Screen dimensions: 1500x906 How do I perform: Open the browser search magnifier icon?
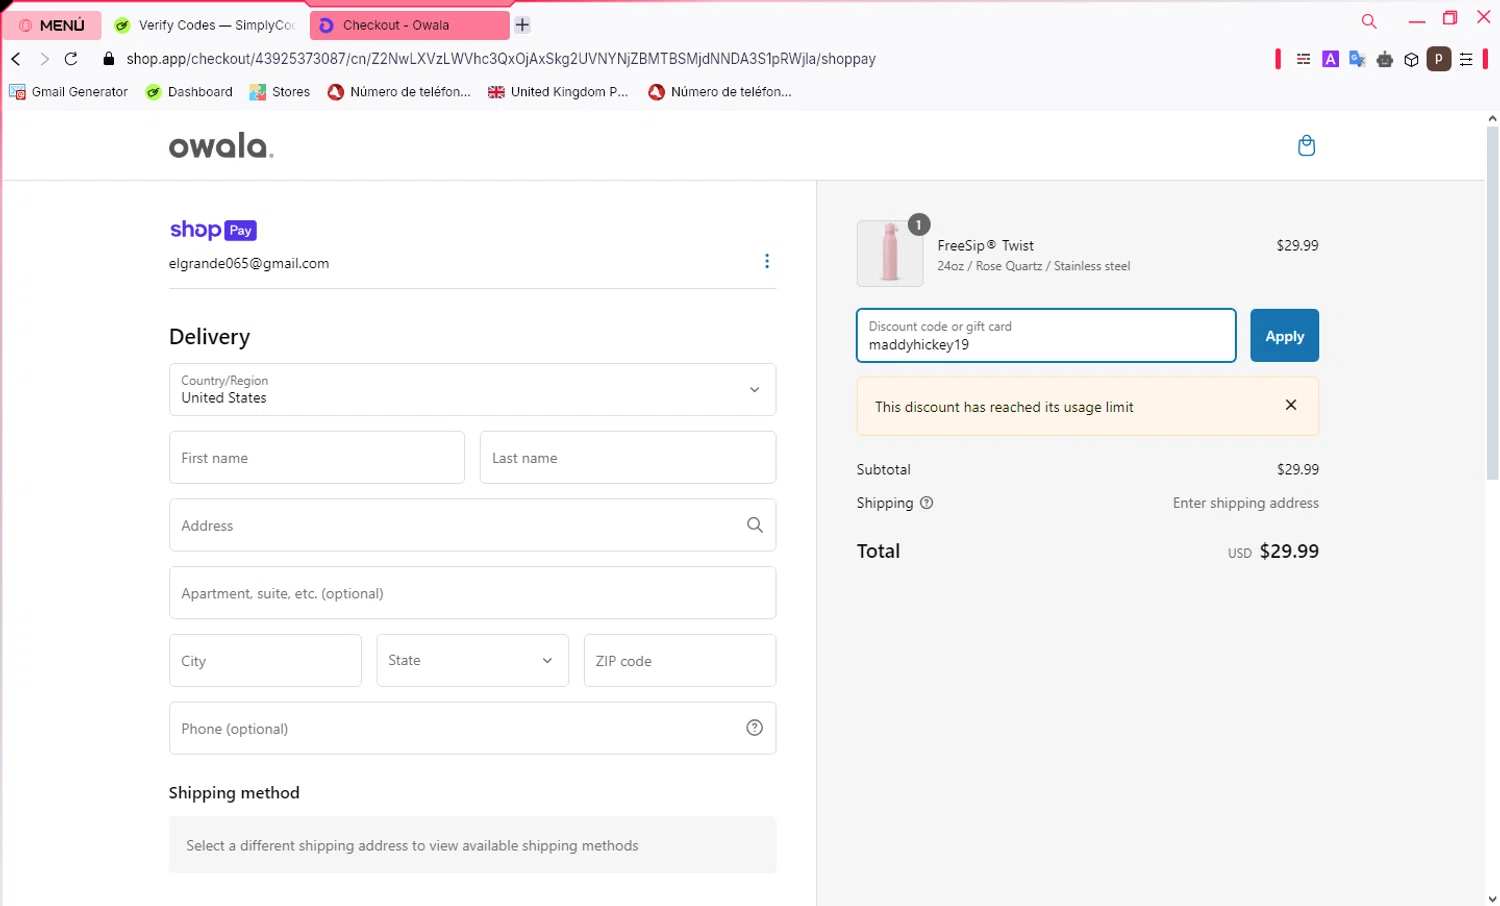(1369, 21)
